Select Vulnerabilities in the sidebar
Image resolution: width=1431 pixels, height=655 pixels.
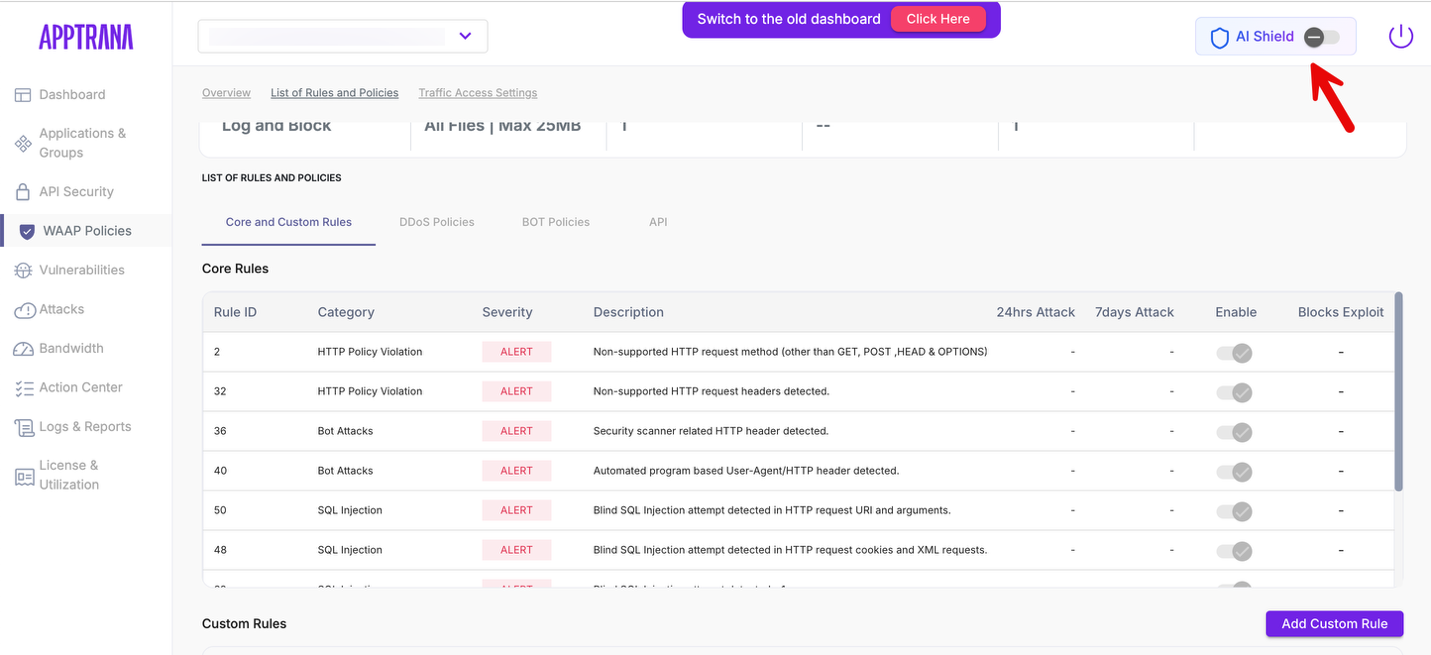coord(81,269)
